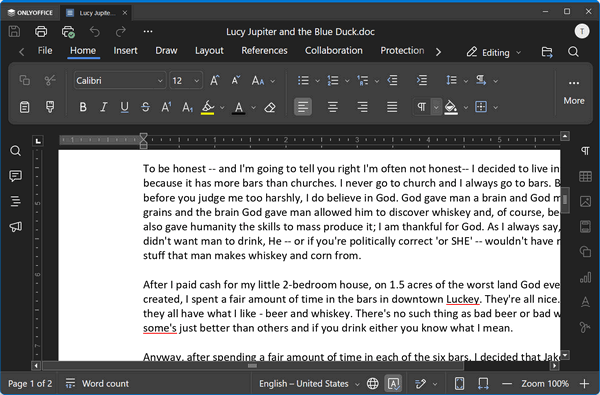
Task: Open the Comments panel in the left sidebar
Action: pyautogui.click(x=15, y=176)
